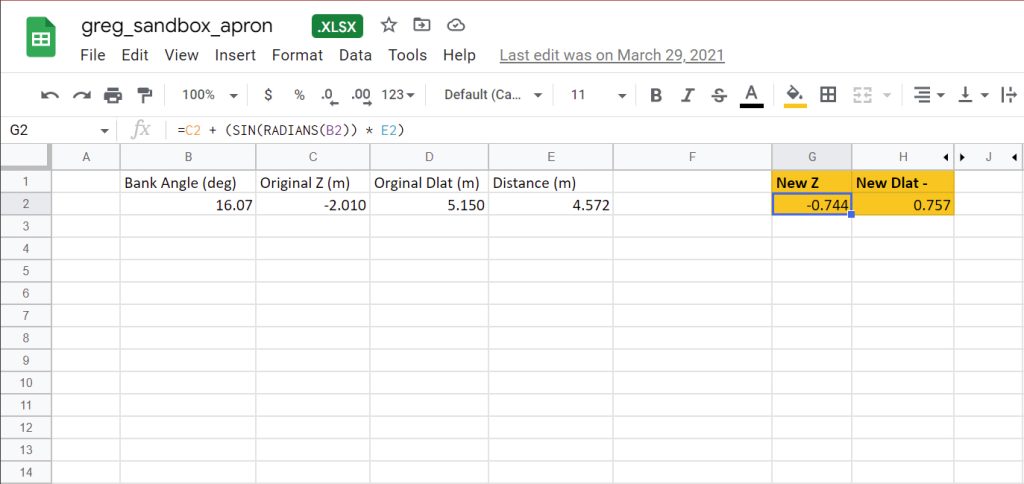This screenshot has height=484, width=1024.
Task: Toggle italic formatting
Action: pos(687,95)
